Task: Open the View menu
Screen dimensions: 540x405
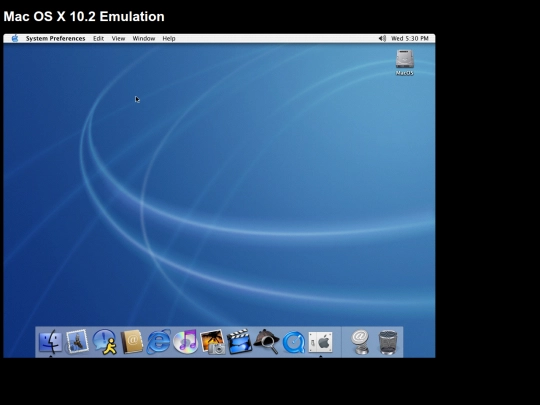Action: click(118, 39)
